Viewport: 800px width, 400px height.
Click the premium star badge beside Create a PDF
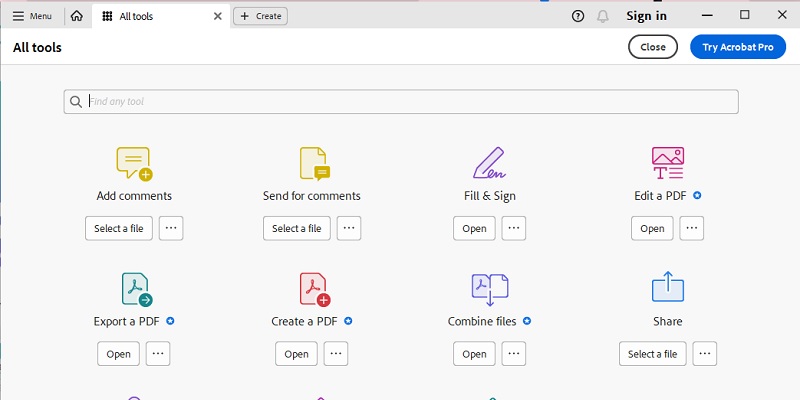pos(348,321)
